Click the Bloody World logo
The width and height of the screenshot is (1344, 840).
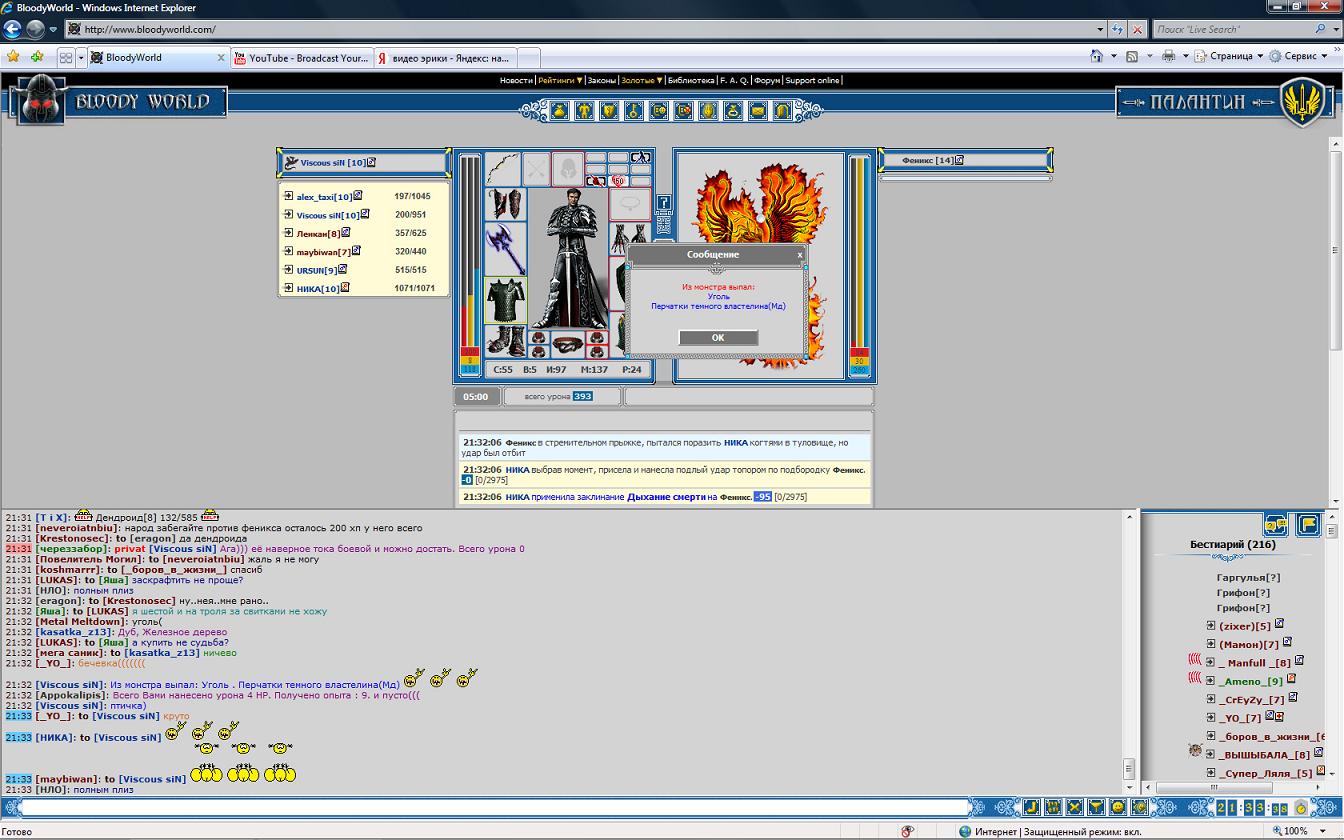pos(119,102)
